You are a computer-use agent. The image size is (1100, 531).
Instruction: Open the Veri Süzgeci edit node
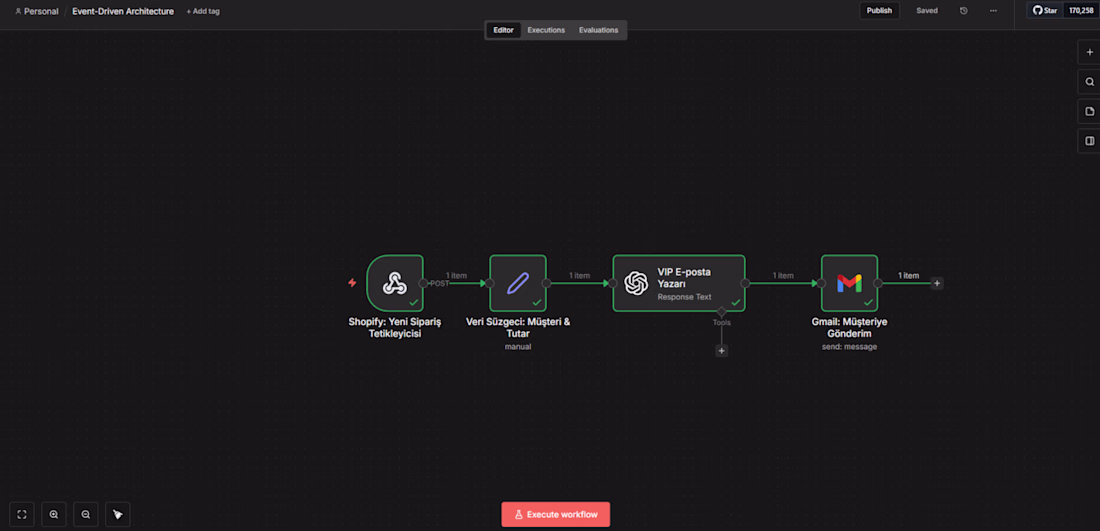(x=518, y=283)
